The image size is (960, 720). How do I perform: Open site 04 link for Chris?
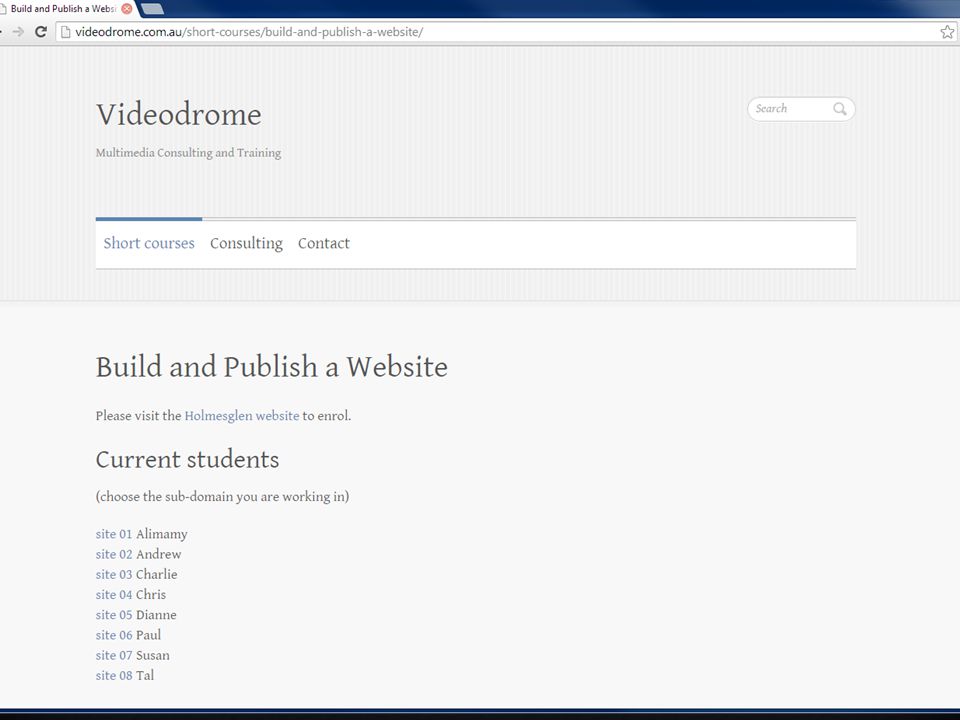coord(114,594)
